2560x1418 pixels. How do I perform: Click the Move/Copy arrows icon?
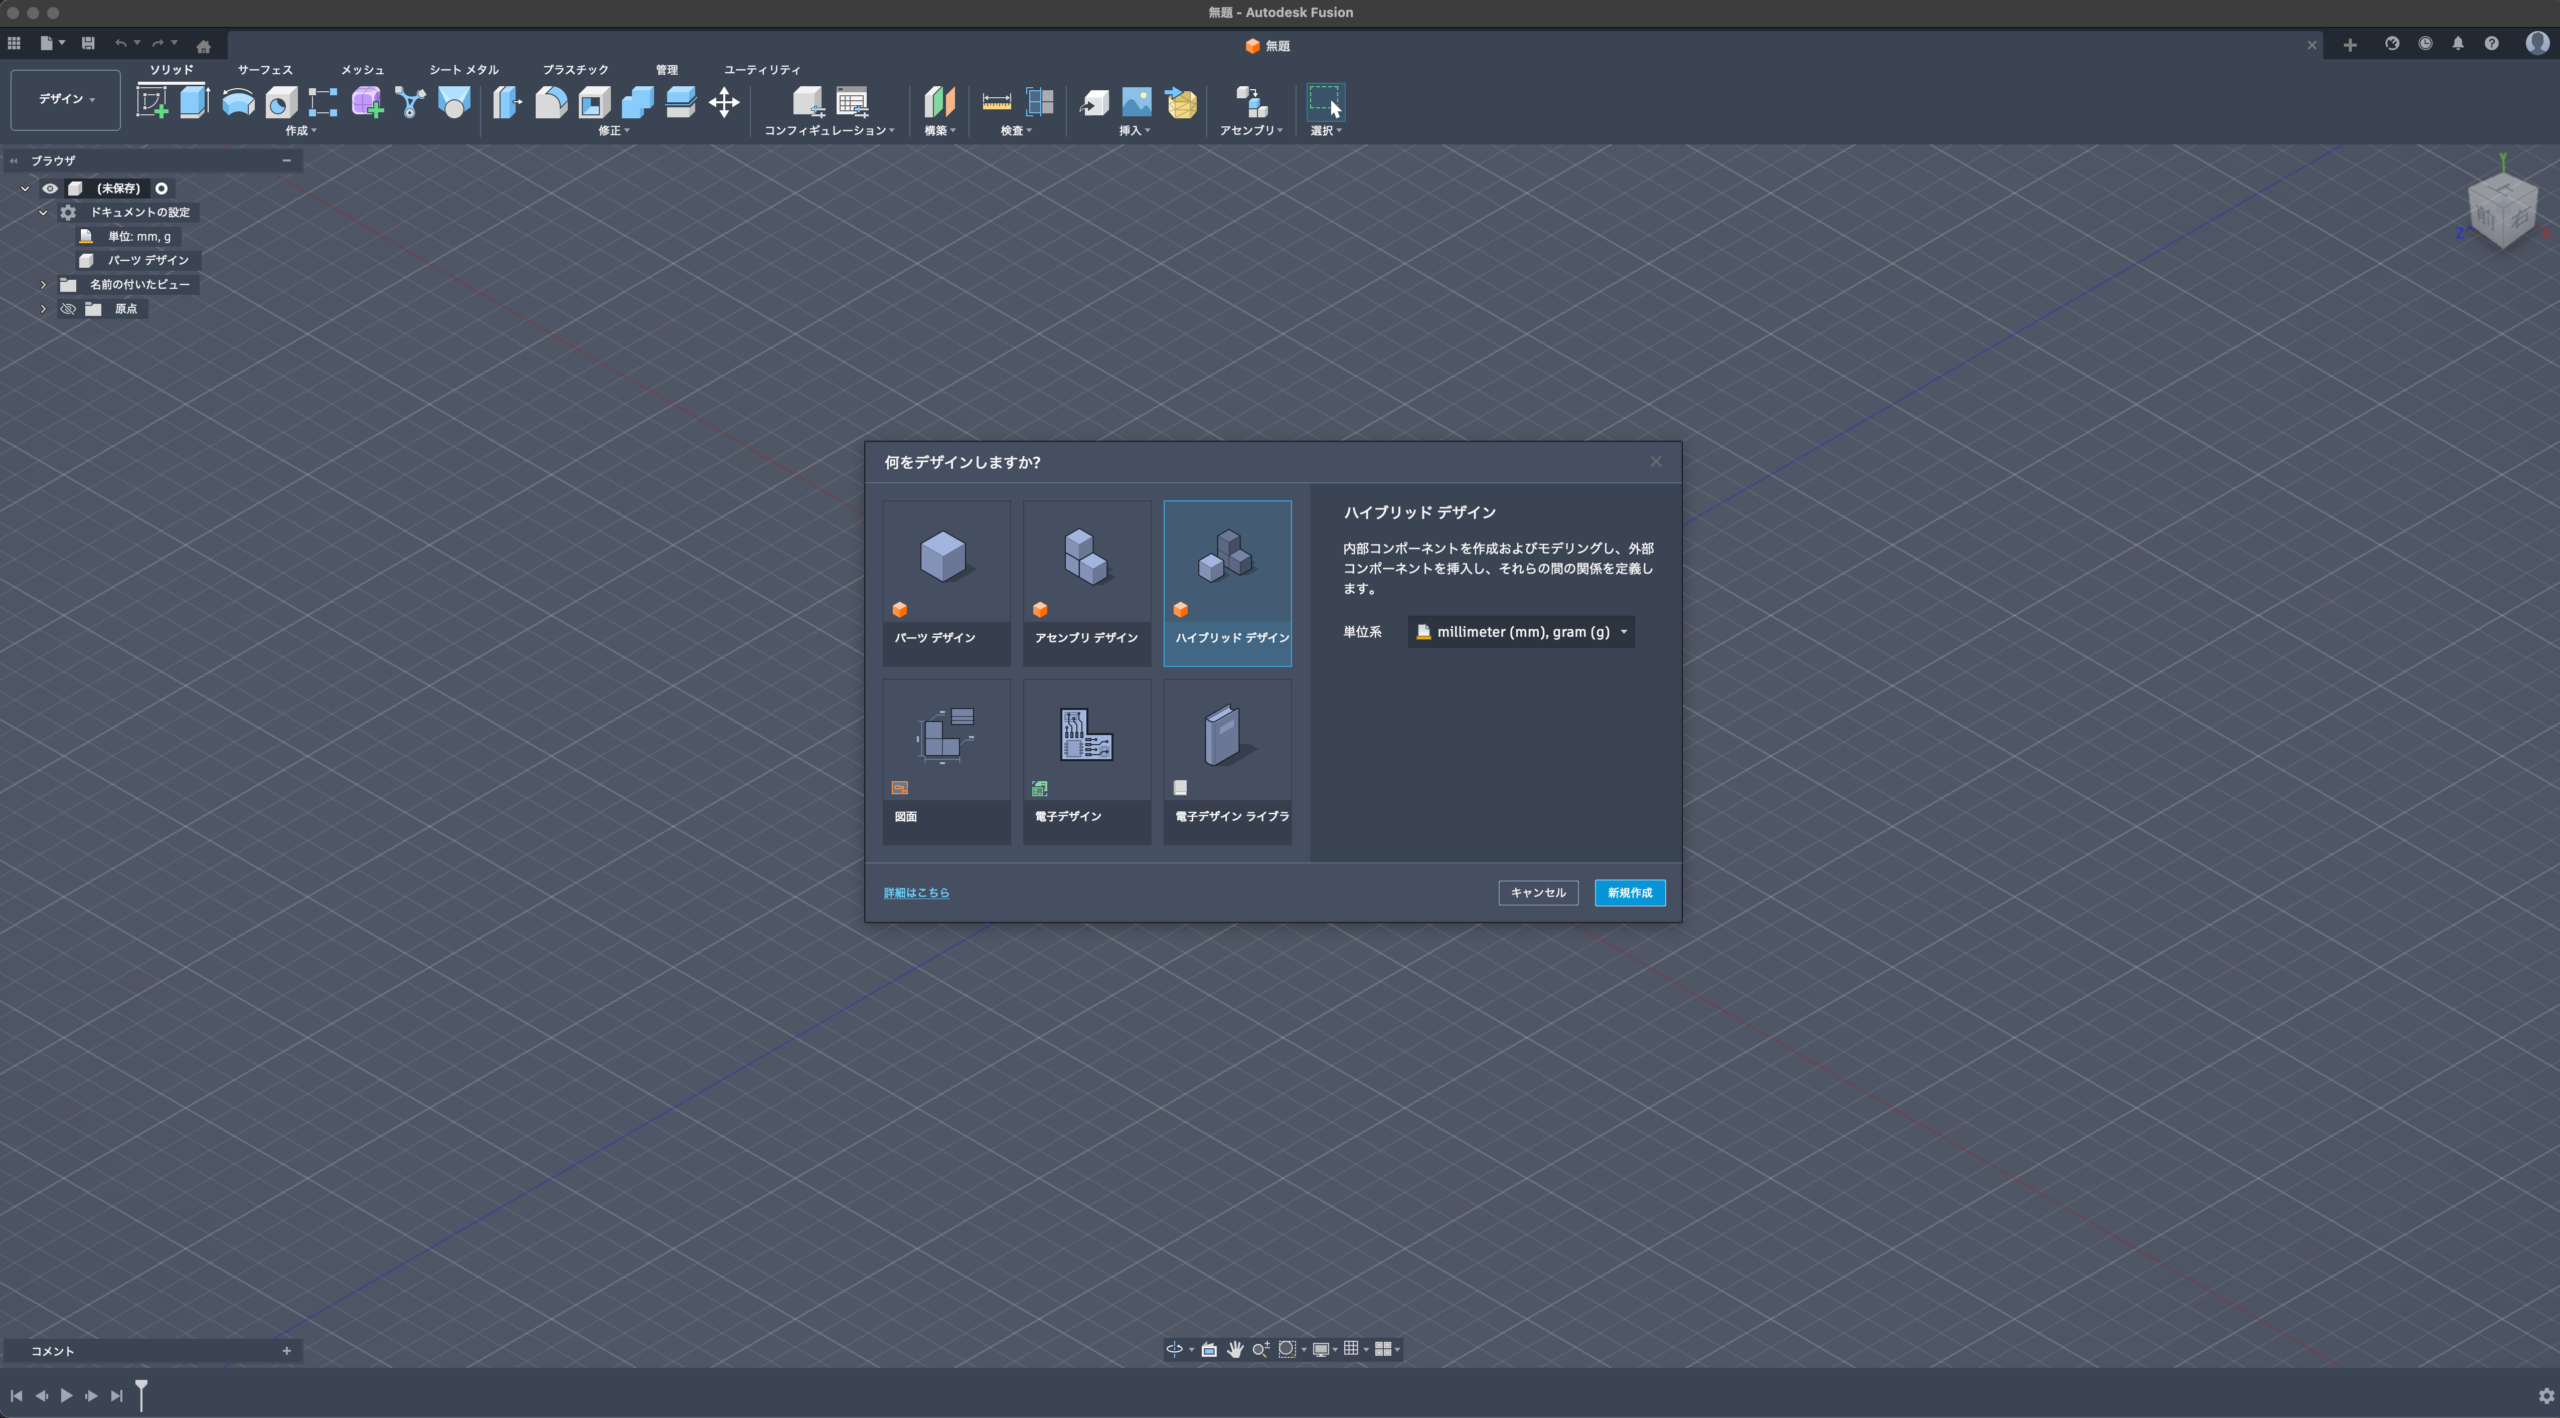point(724,102)
